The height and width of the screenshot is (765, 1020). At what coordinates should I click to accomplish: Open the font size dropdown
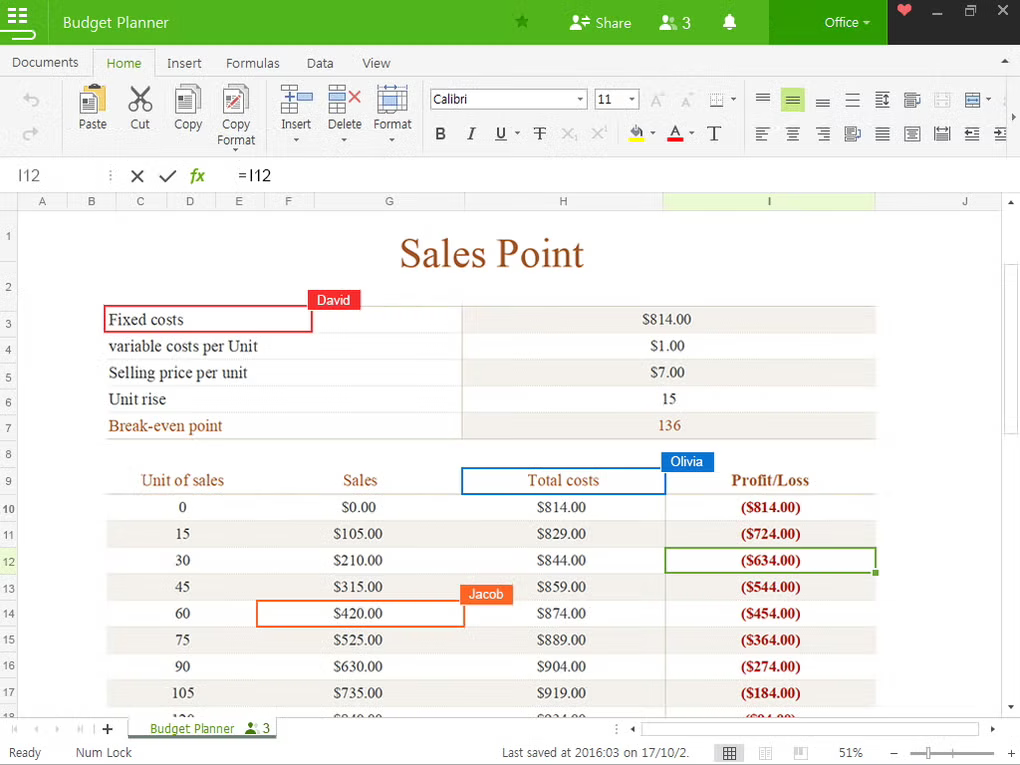coord(631,99)
